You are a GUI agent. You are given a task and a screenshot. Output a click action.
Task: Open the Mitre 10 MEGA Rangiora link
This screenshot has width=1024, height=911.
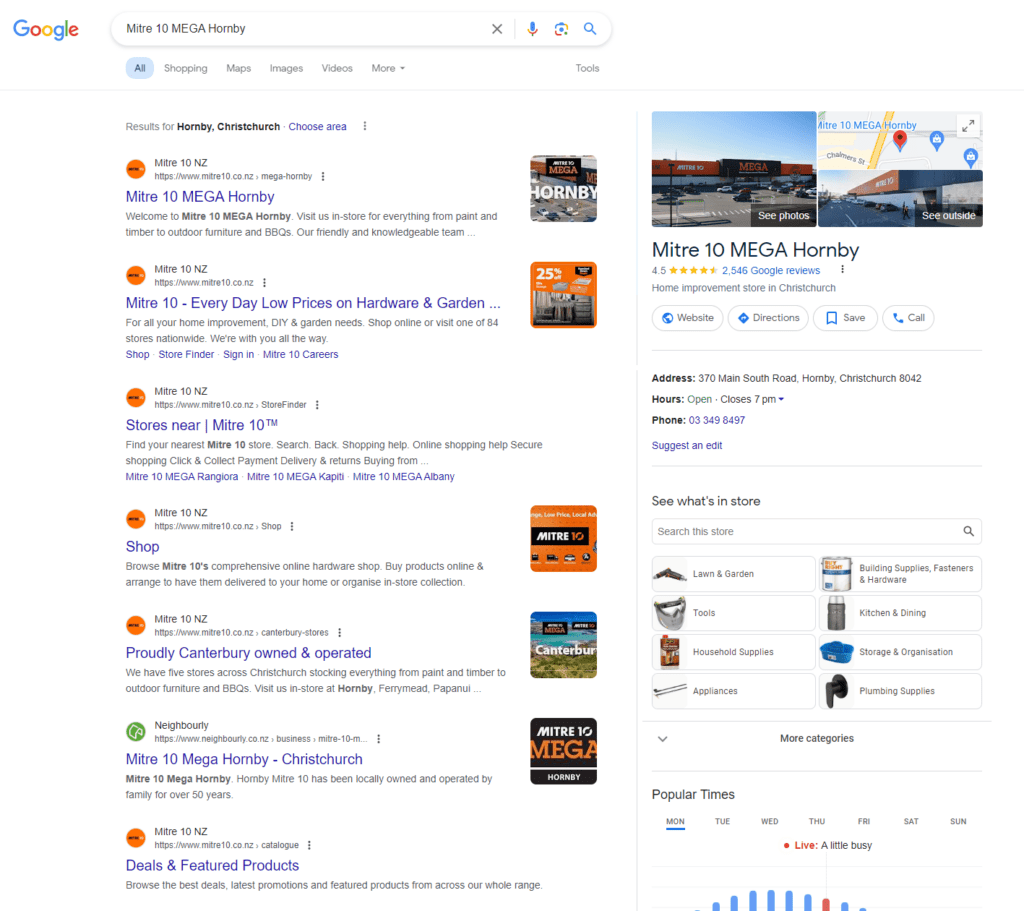coord(182,477)
